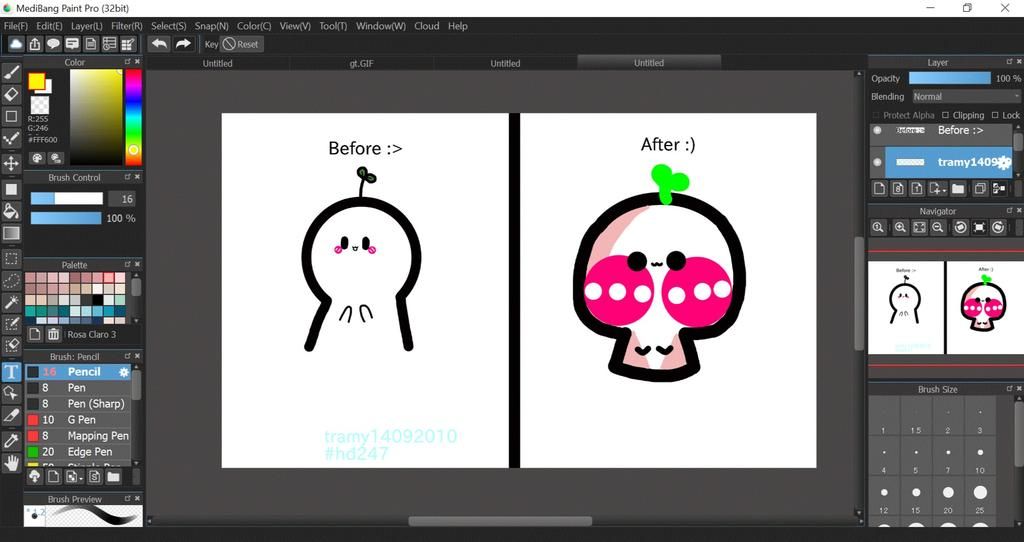Select the Lasso tool
This screenshot has height=542, width=1024.
[11, 281]
